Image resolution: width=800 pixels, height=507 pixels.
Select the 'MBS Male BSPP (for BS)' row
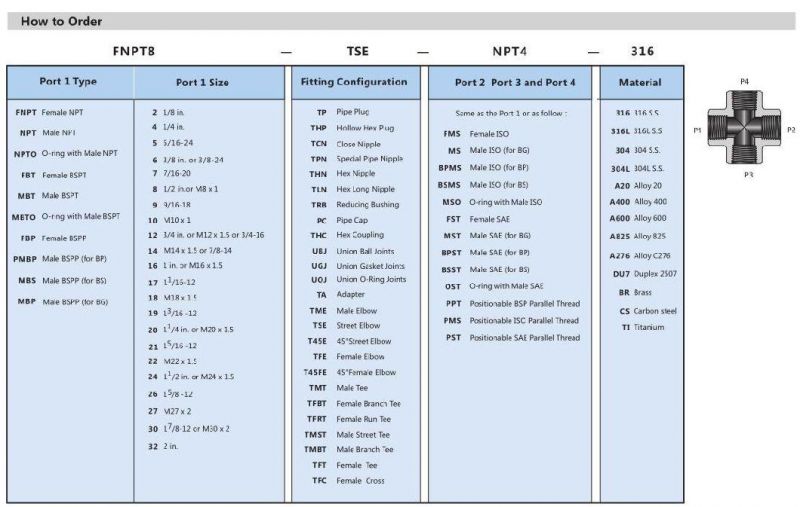coord(62,281)
